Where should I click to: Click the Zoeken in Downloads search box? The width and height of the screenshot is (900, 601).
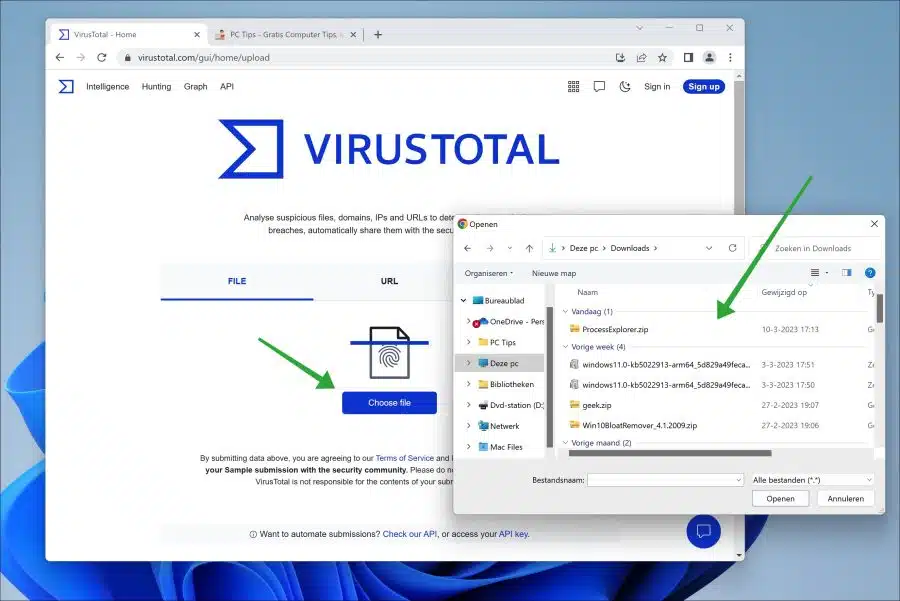click(816, 249)
